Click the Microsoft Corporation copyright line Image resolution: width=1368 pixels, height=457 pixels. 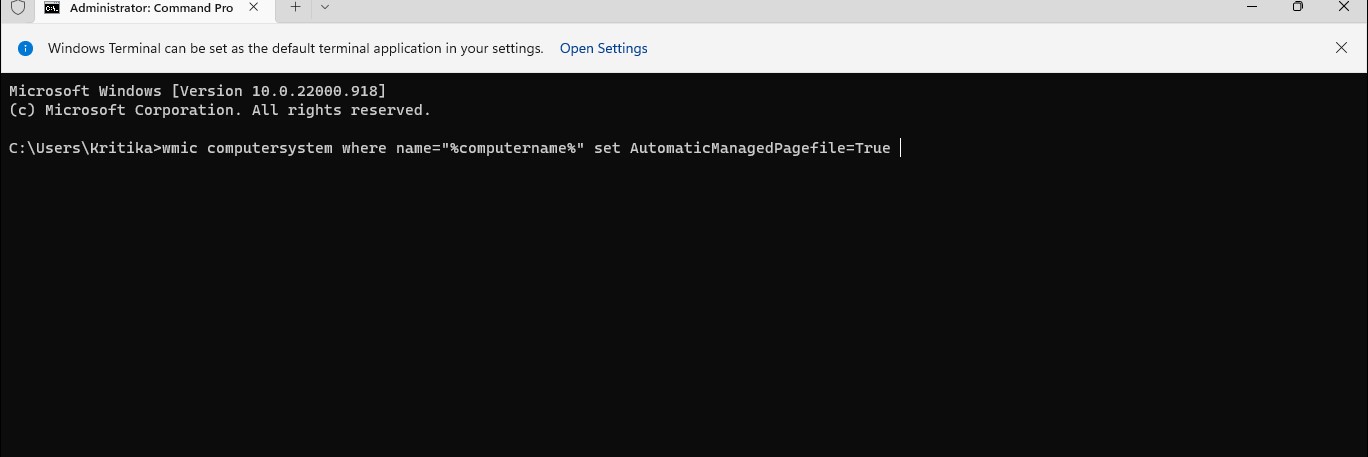click(219, 110)
